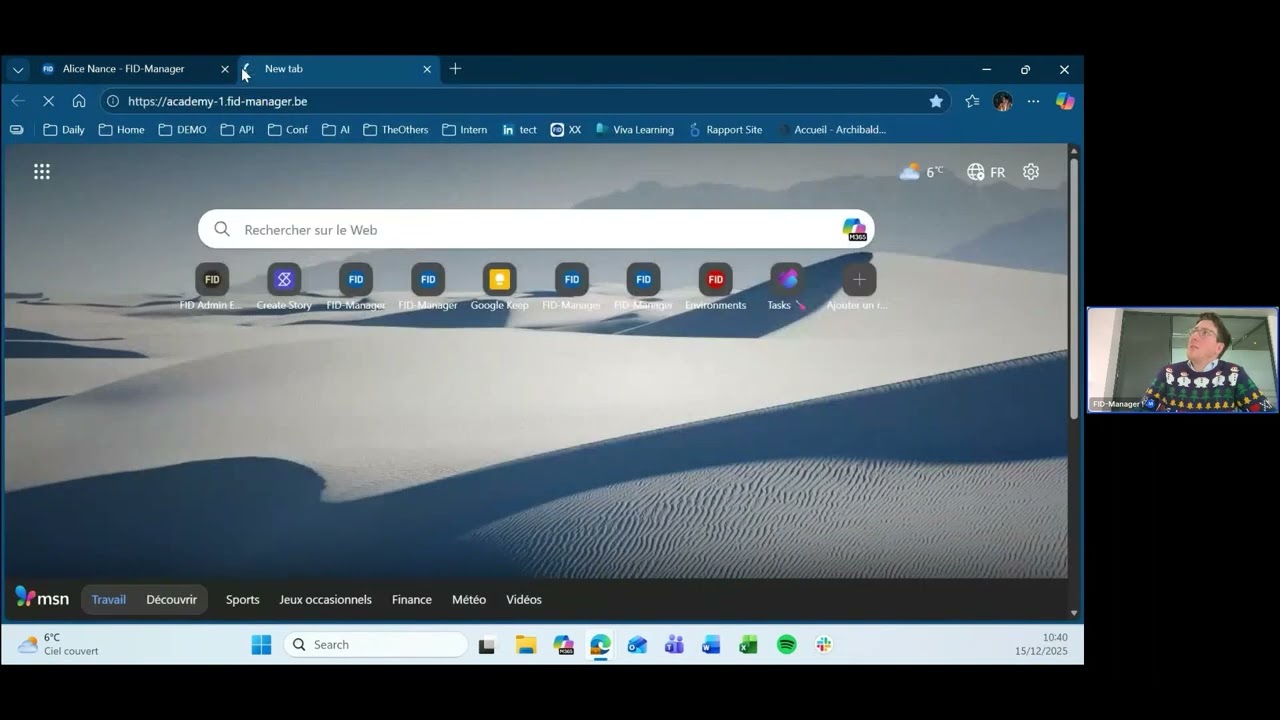This screenshot has height=720, width=1280.
Task: Open the Finance feed category
Action: [412, 600]
